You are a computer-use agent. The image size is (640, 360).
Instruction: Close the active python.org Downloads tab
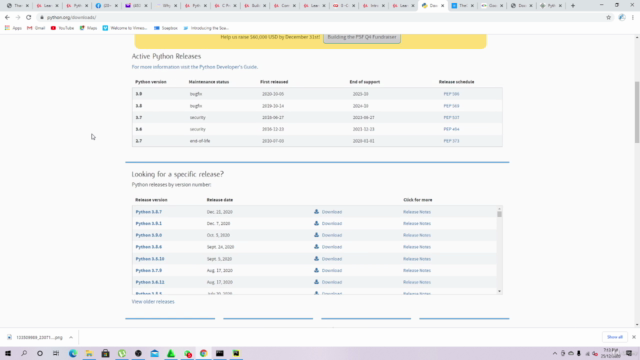pyautogui.click(x=442, y=6)
